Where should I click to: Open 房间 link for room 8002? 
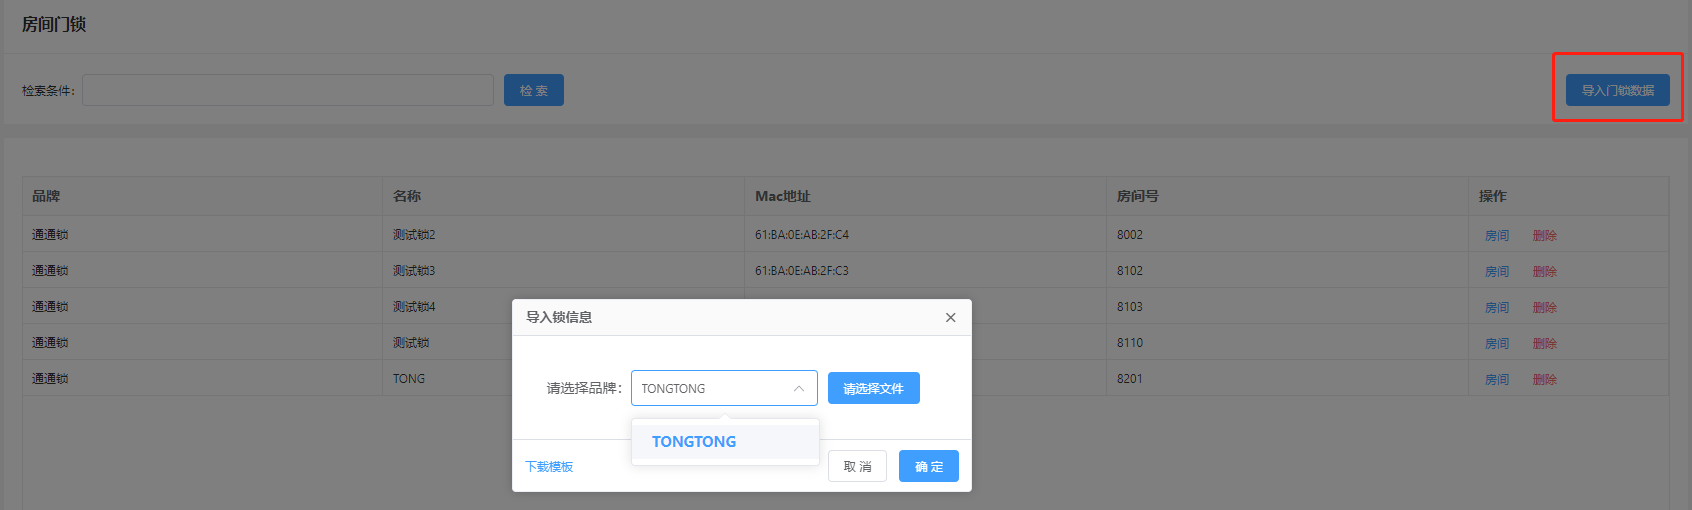[1497, 236]
